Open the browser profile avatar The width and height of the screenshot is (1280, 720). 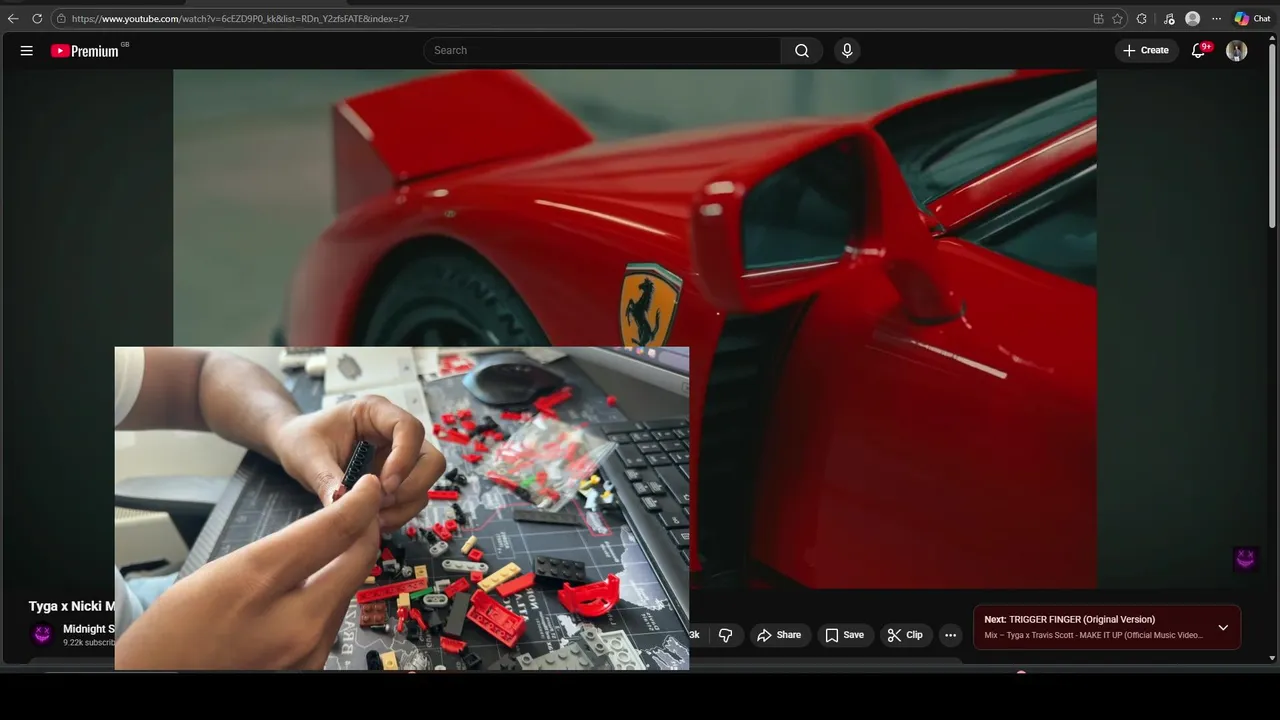[1192, 19]
